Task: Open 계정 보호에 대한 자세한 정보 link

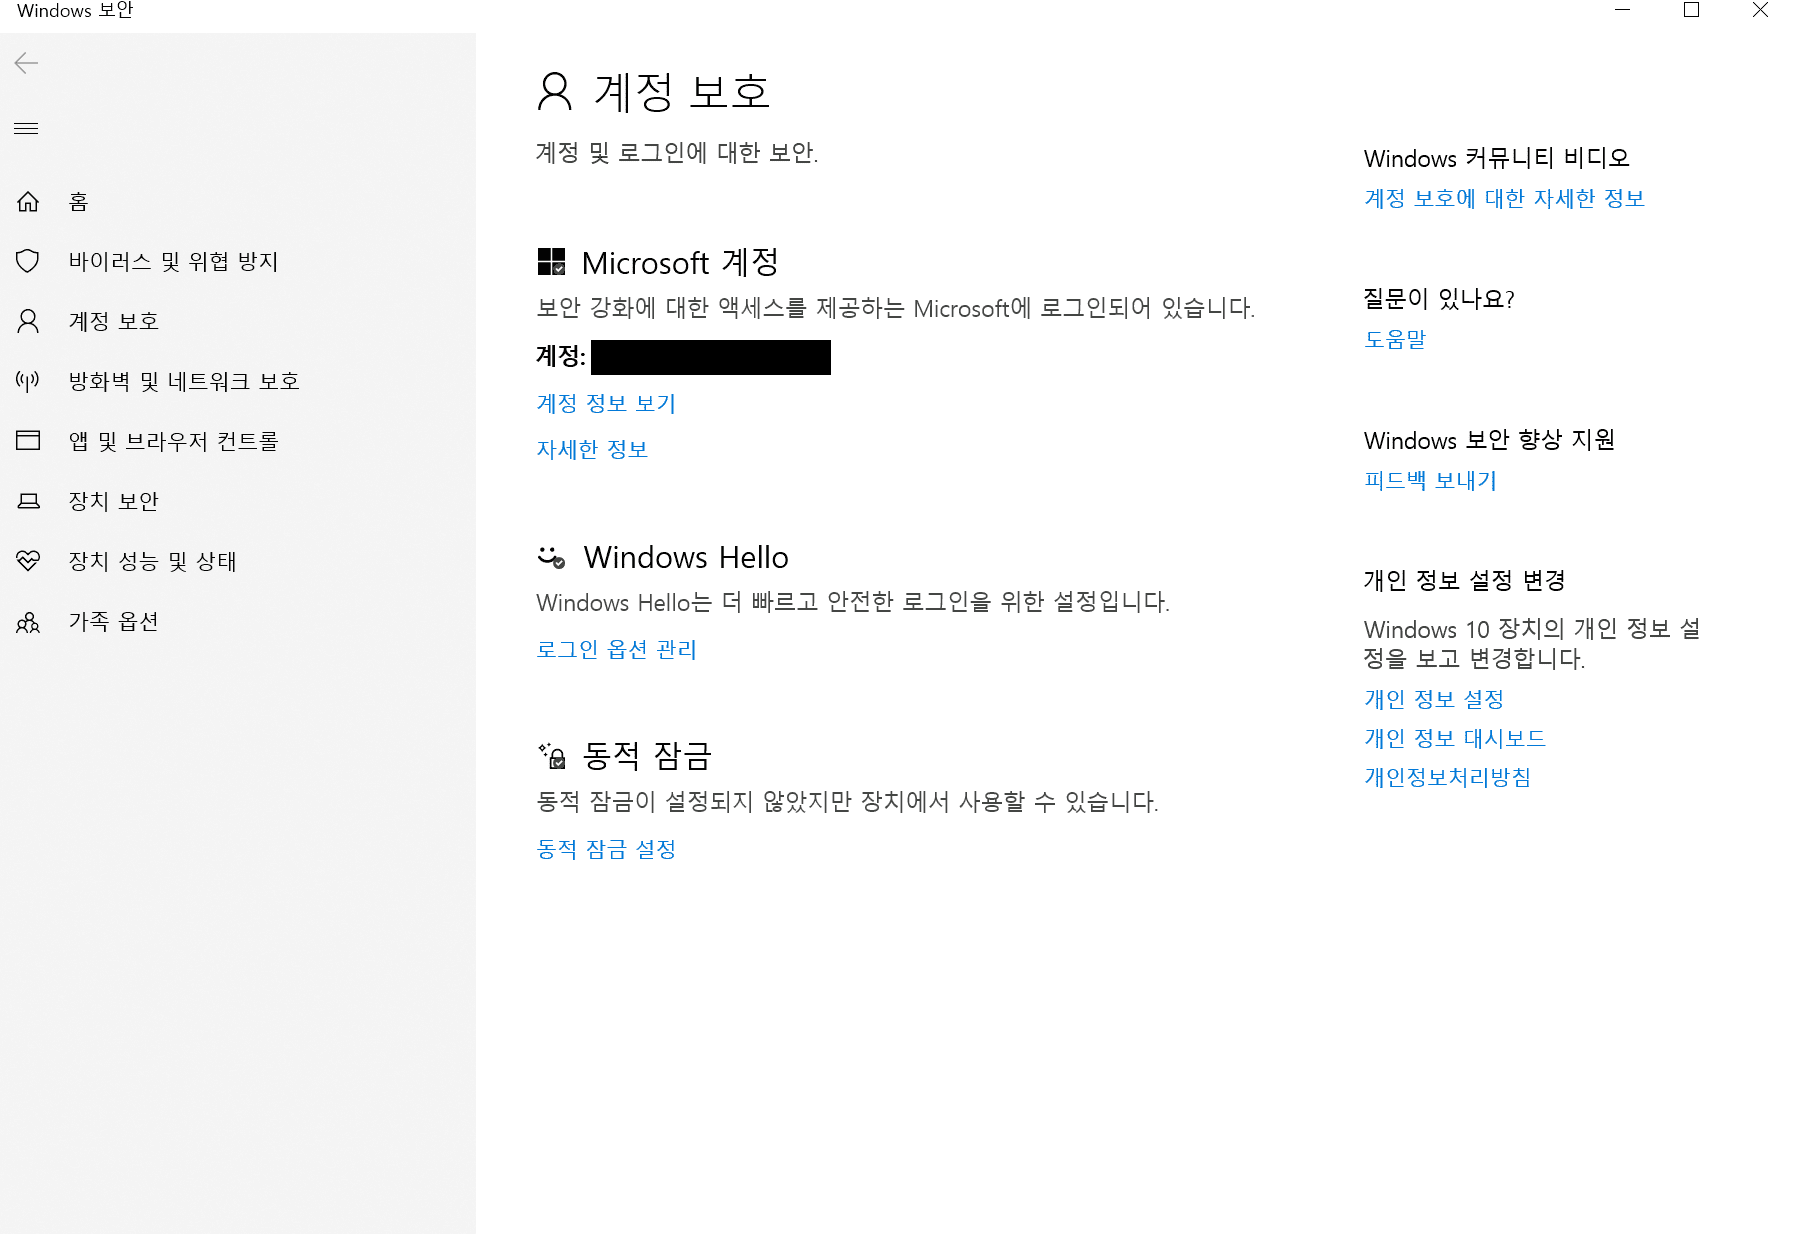Action: point(1504,199)
